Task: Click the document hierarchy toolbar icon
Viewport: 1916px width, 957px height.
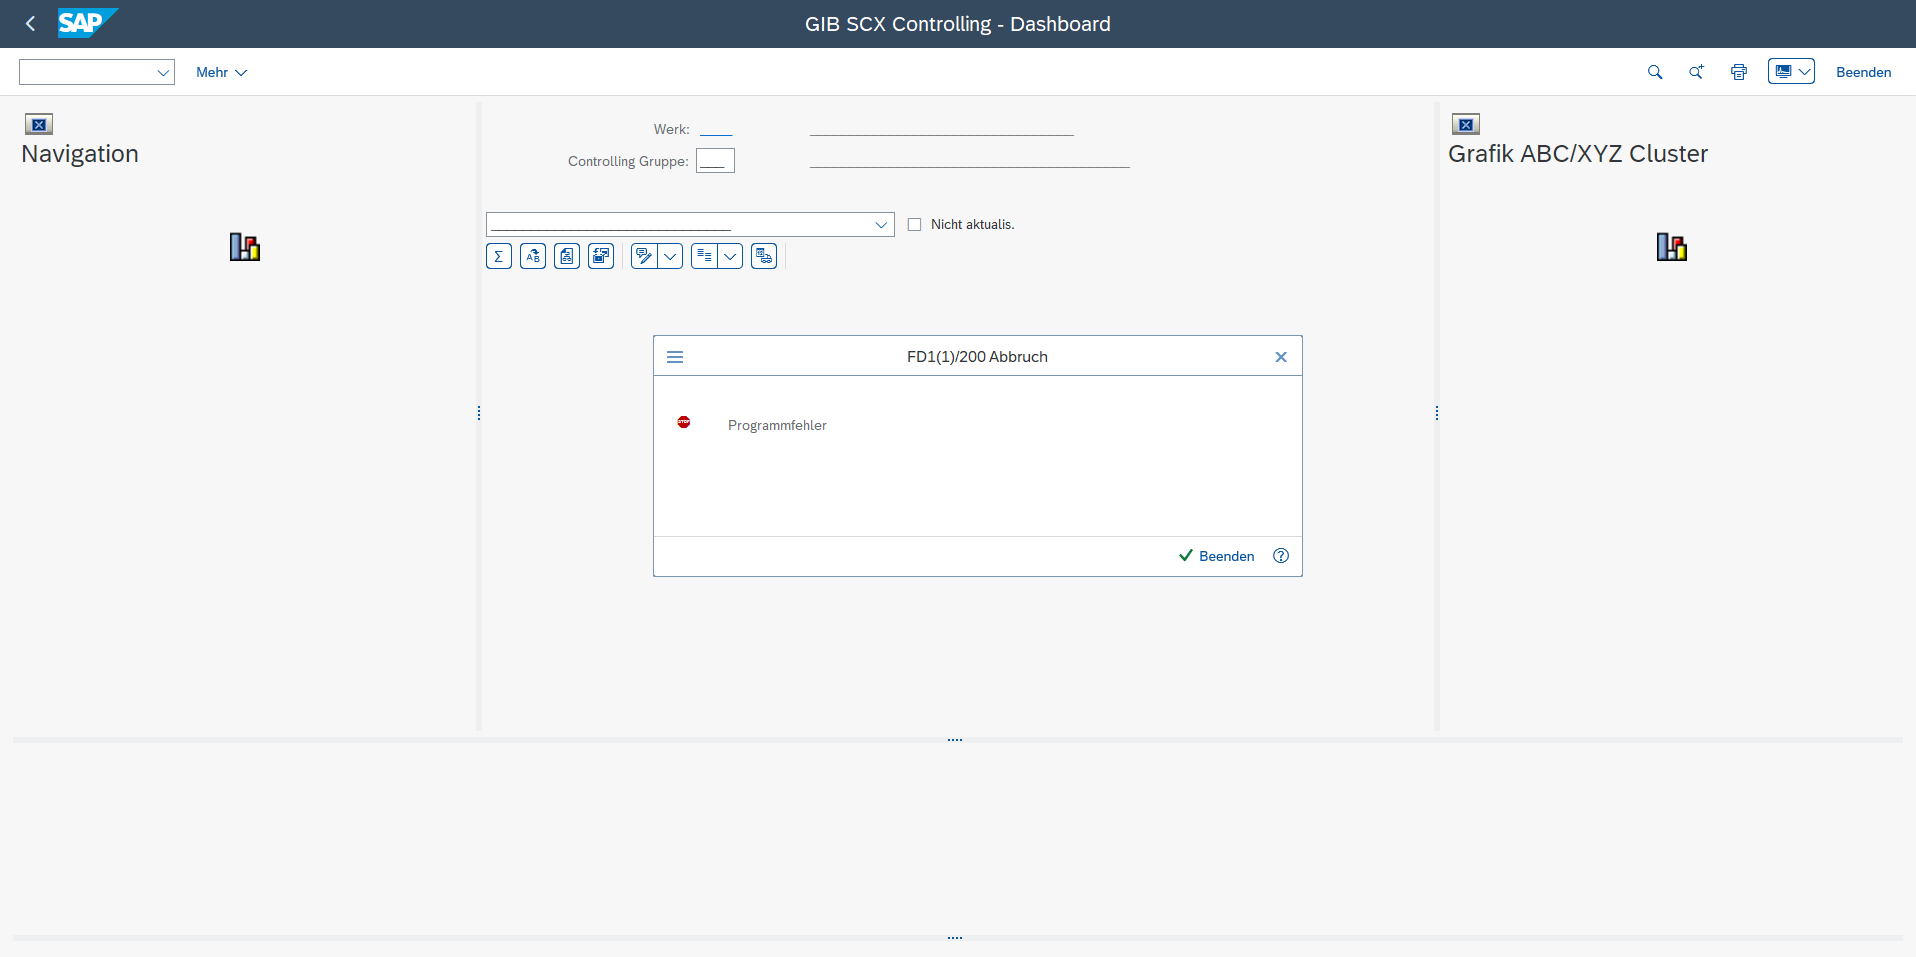Action: (x=567, y=257)
